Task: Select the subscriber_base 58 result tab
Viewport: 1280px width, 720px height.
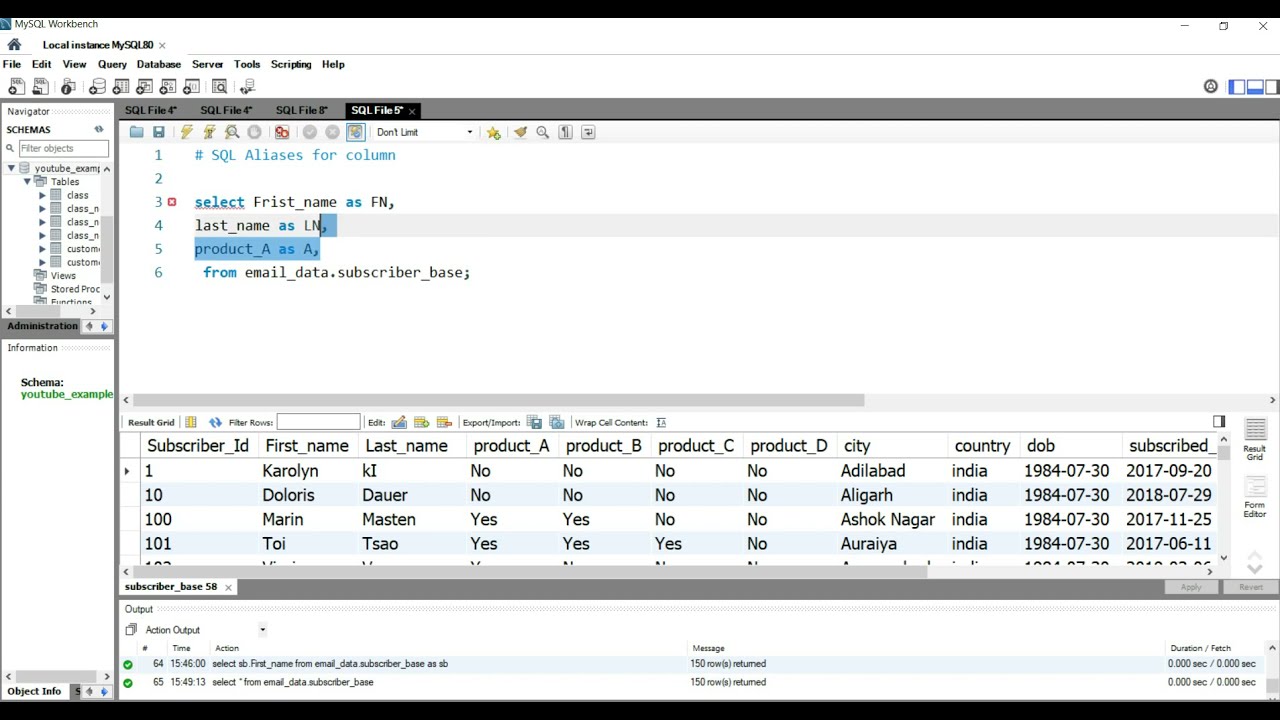Action: (171, 587)
